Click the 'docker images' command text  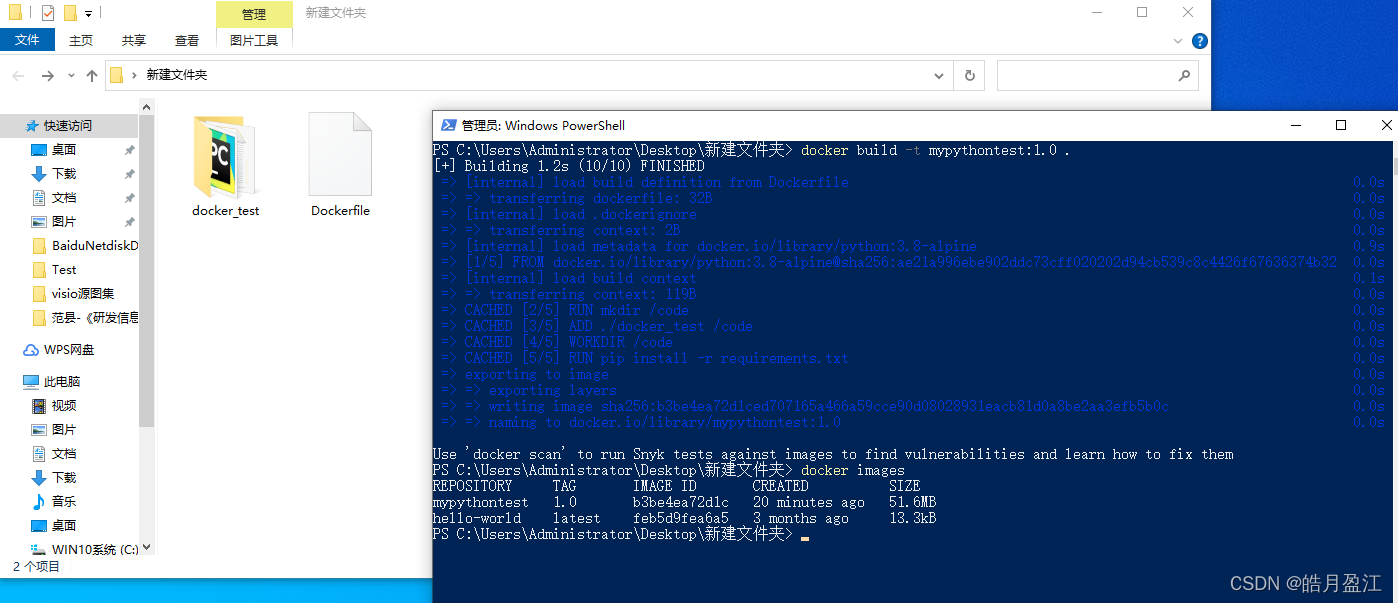click(853, 470)
